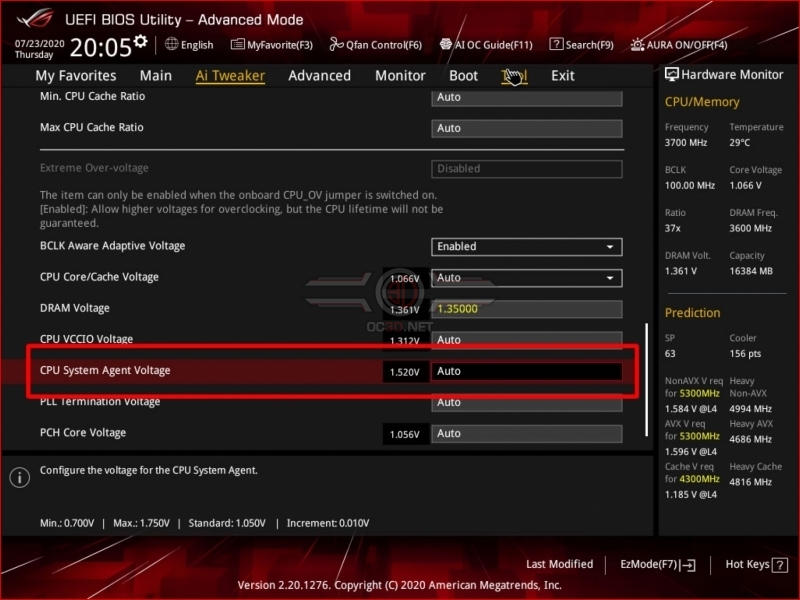Click the CPU/Memory section heading
The height and width of the screenshot is (600, 800).
click(702, 102)
